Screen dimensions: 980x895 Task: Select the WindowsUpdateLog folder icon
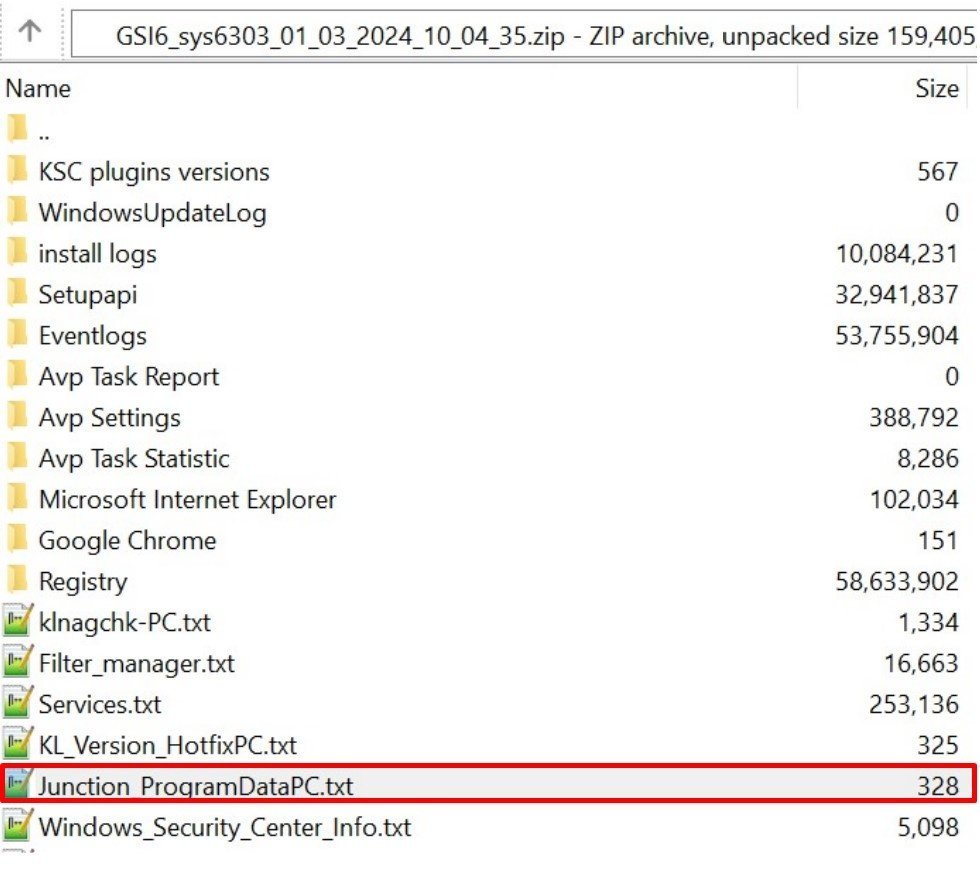18,211
